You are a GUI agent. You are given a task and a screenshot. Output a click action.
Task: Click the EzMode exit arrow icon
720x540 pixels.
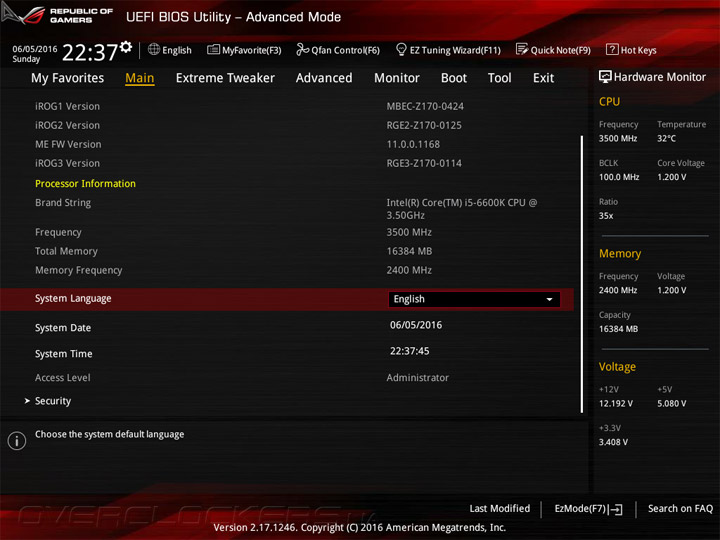[616, 509]
